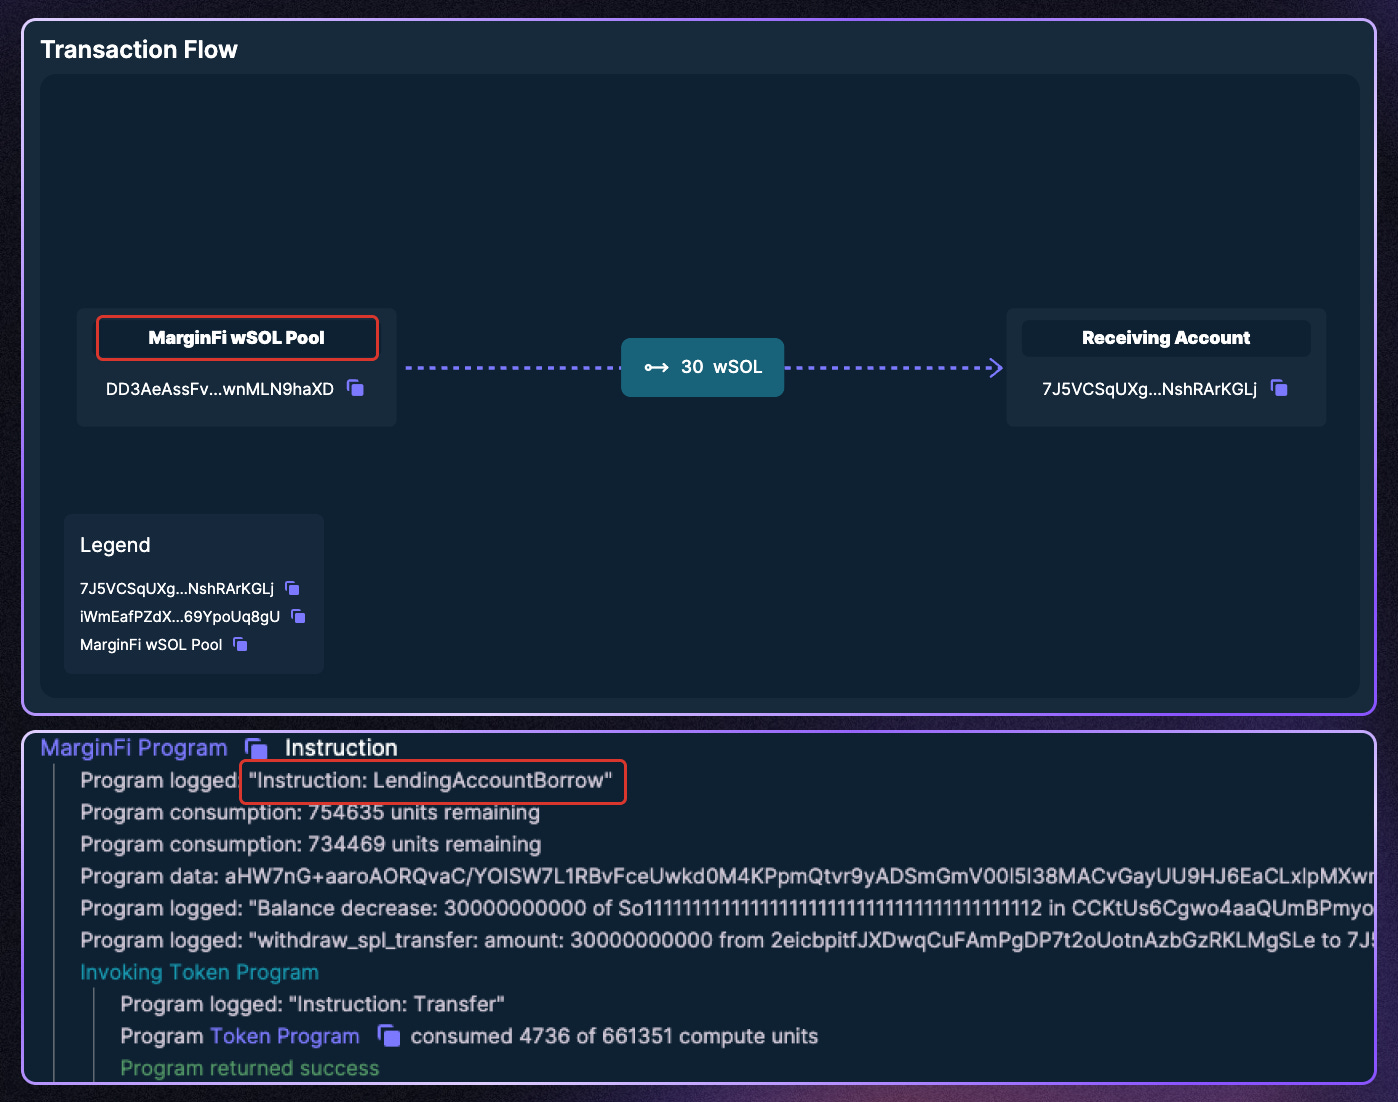
Task: Click the 30 wSOL transfer badge
Action: pos(702,367)
